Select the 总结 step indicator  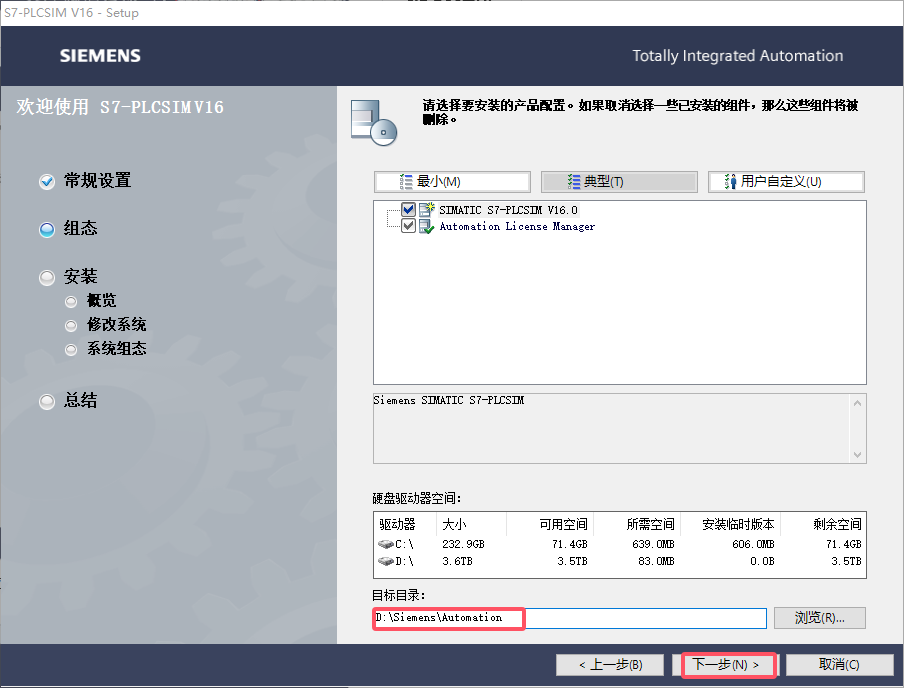coord(47,401)
